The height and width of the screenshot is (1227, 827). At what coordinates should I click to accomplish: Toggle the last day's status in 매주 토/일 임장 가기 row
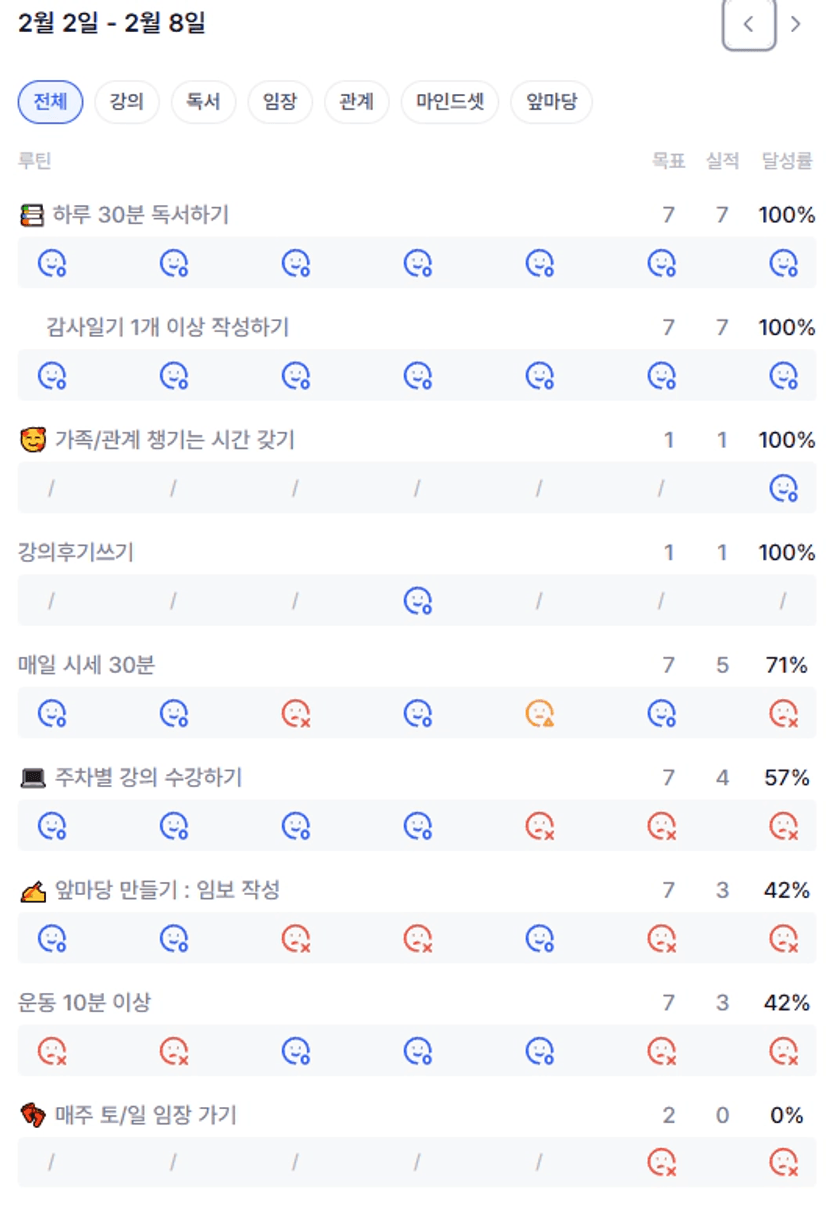click(x=783, y=1162)
